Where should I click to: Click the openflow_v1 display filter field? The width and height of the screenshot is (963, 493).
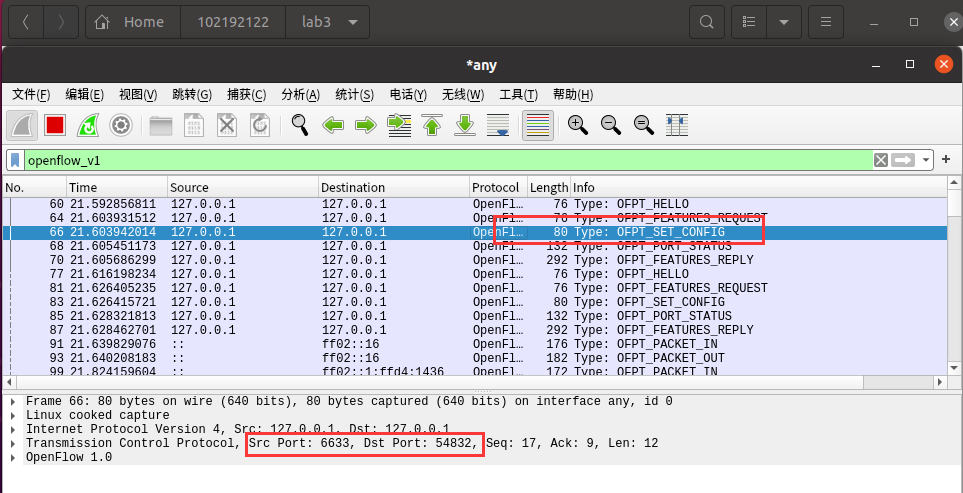coord(448,161)
